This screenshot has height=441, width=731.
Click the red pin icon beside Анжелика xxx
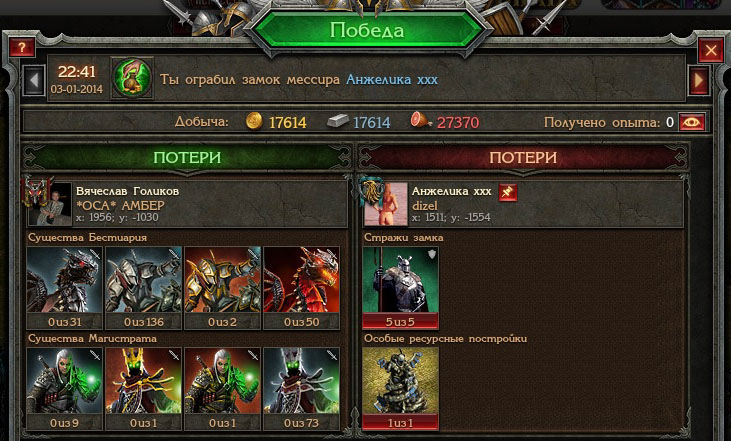click(508, 192)
